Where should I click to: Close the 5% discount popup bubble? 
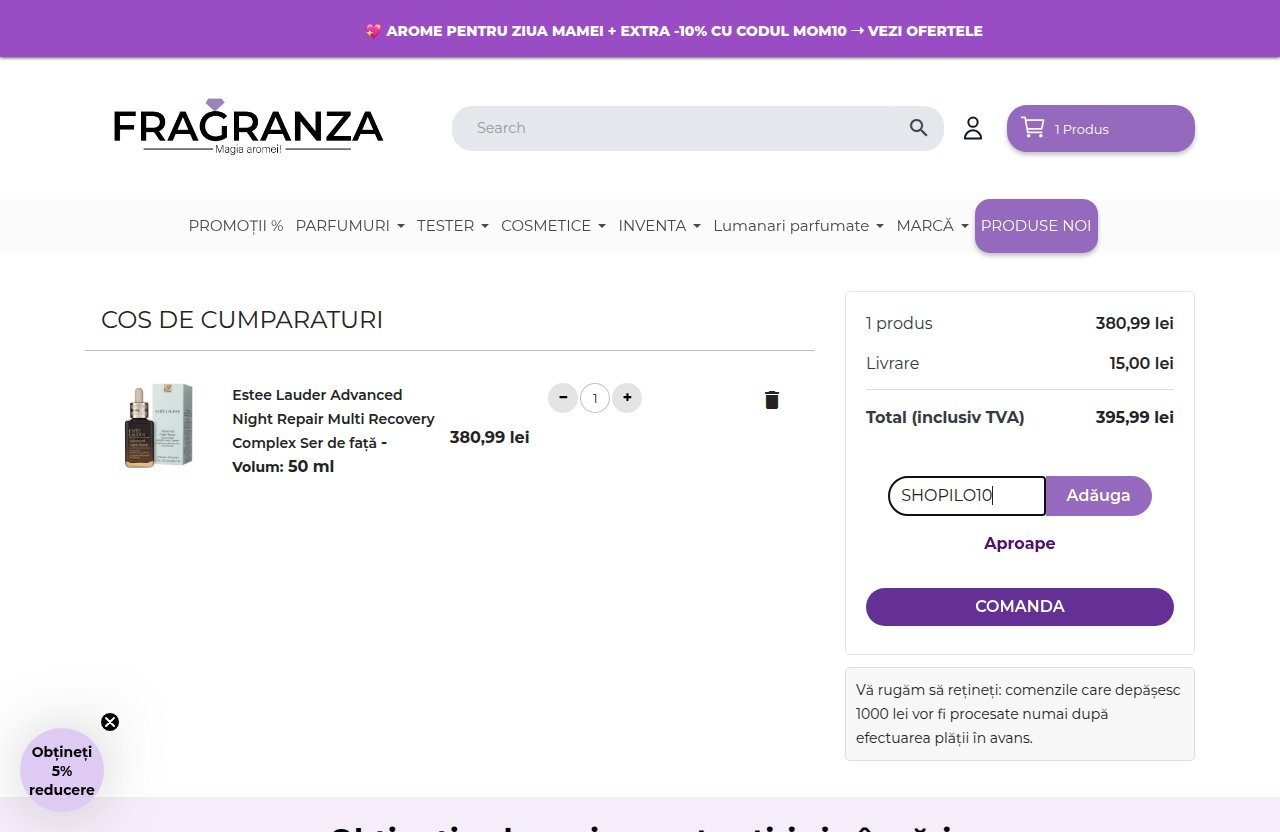click(x=110, y=722)
